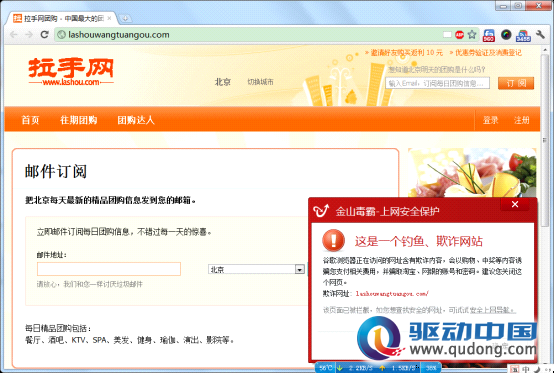Screen dimensions: 554x373
Task: Click the food thumbnail image on right
Action: [472, 172]
